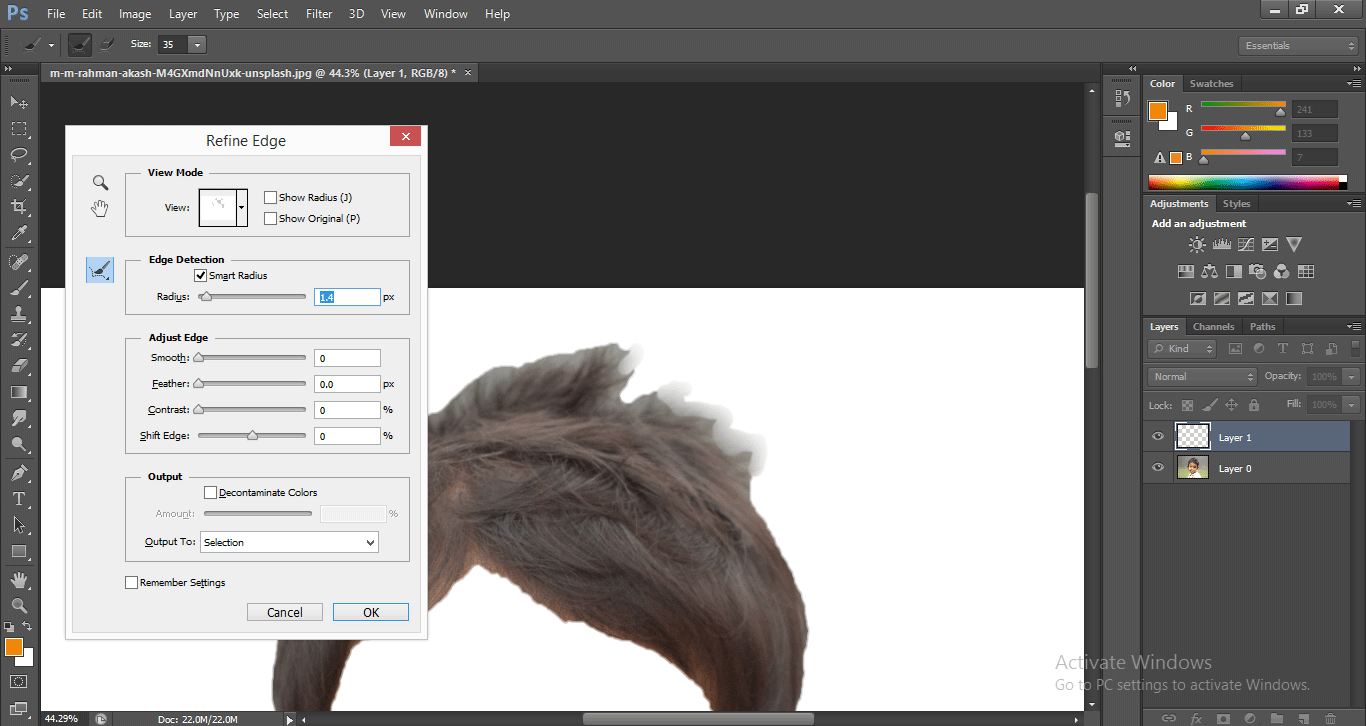Select the Quick Selection tool
Screen dimensions: 1366x726
[19, 180]
